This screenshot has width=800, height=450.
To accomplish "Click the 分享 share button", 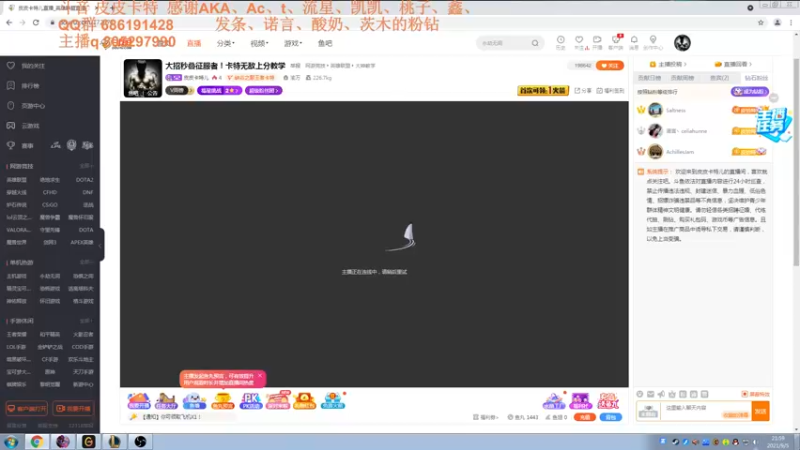I will [x=583, y=91].
